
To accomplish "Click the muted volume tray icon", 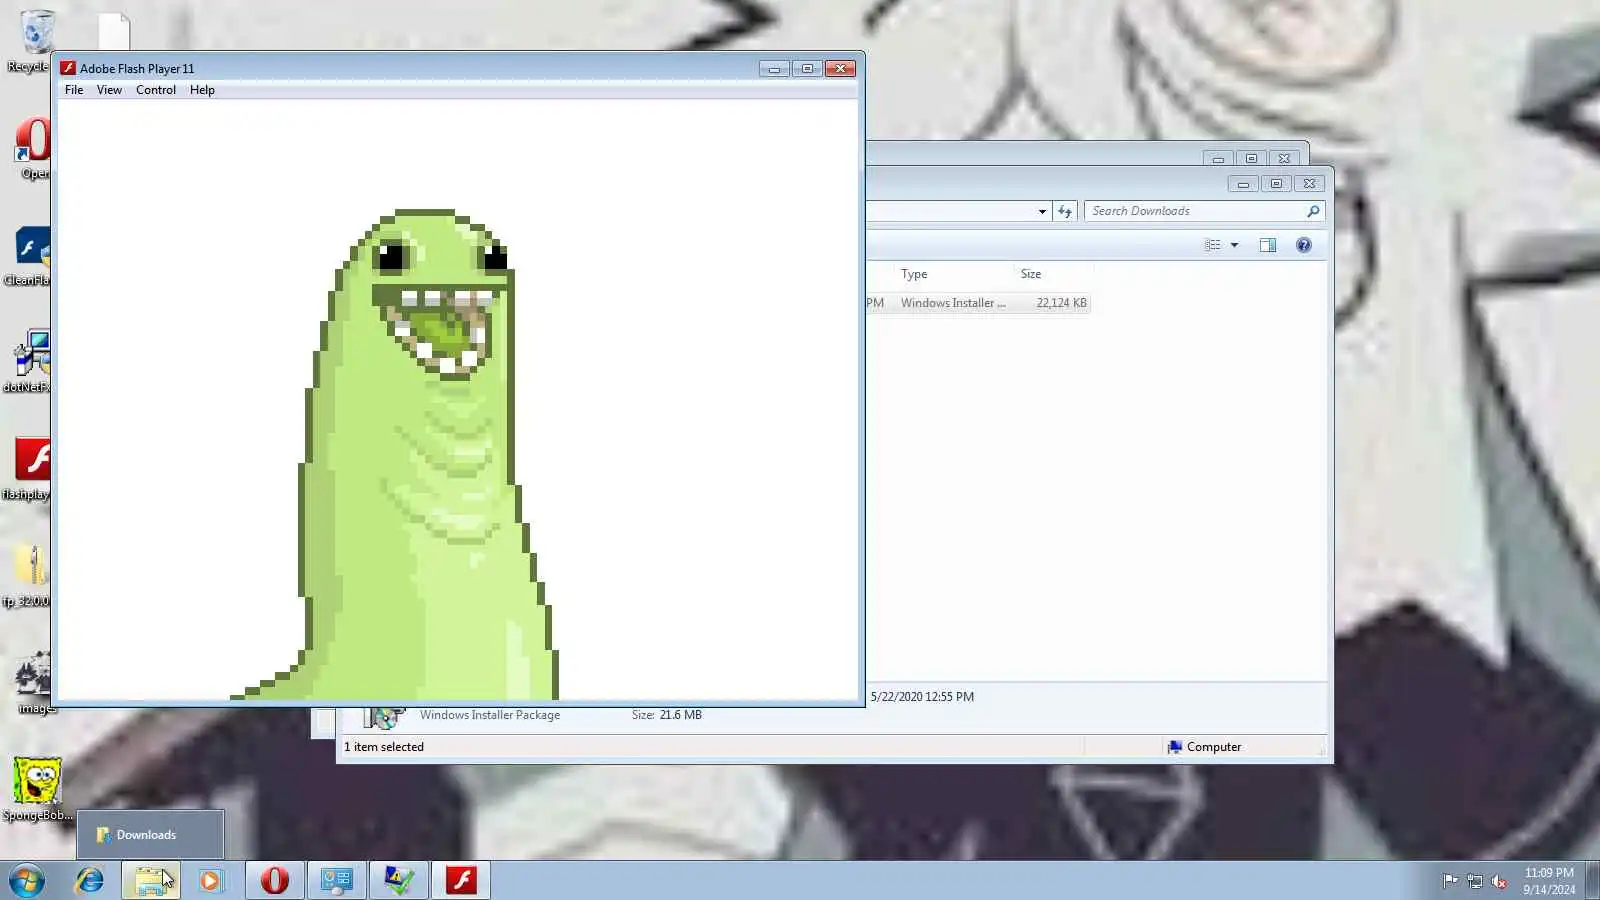I will (x=1499, y=881).
